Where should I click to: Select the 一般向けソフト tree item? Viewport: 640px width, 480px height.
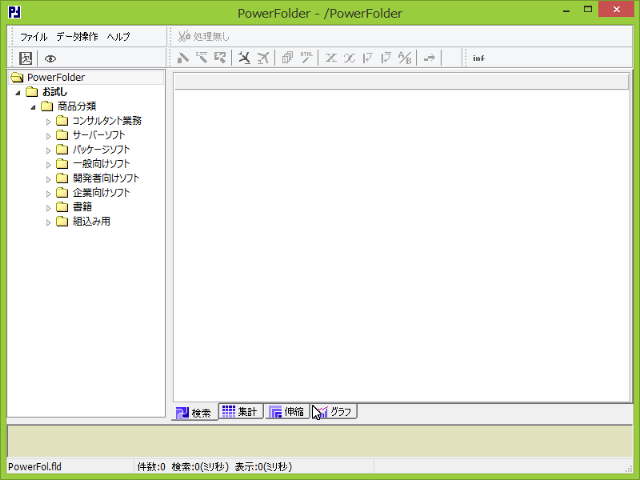(x=101, y=164)
